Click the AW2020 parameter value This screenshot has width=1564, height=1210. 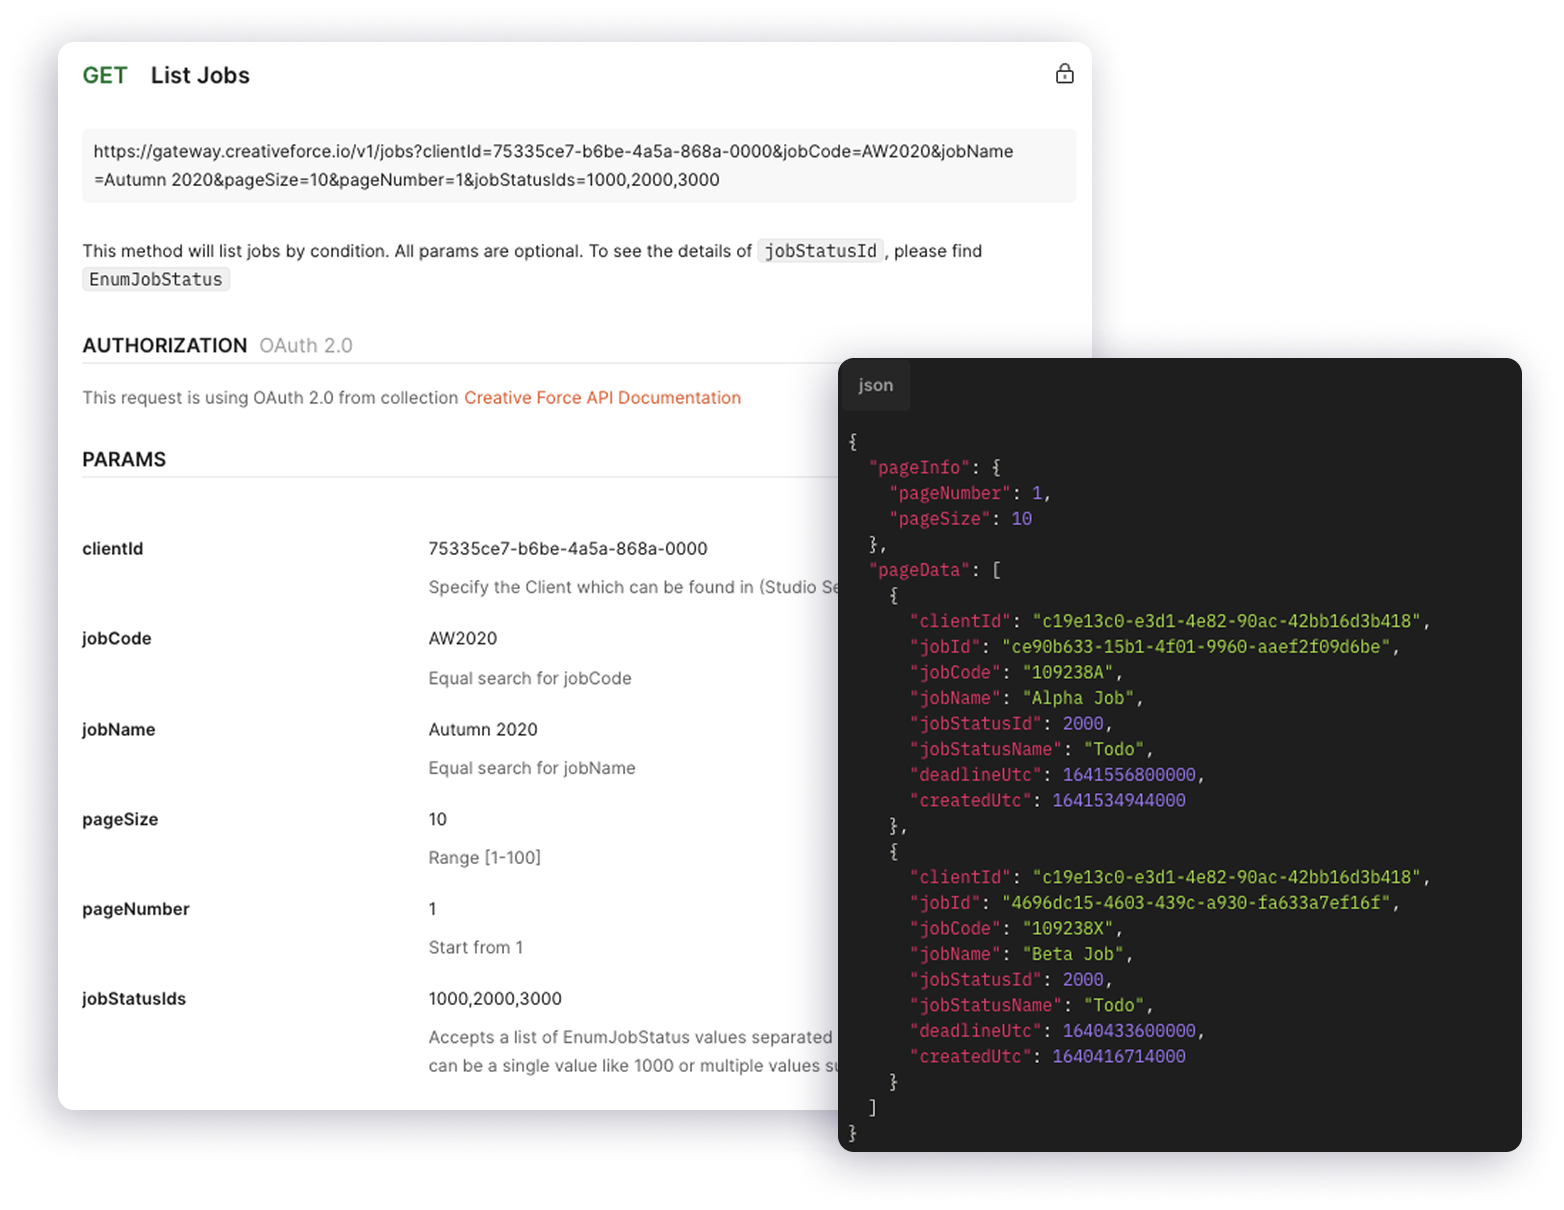[x=463, y=639]
